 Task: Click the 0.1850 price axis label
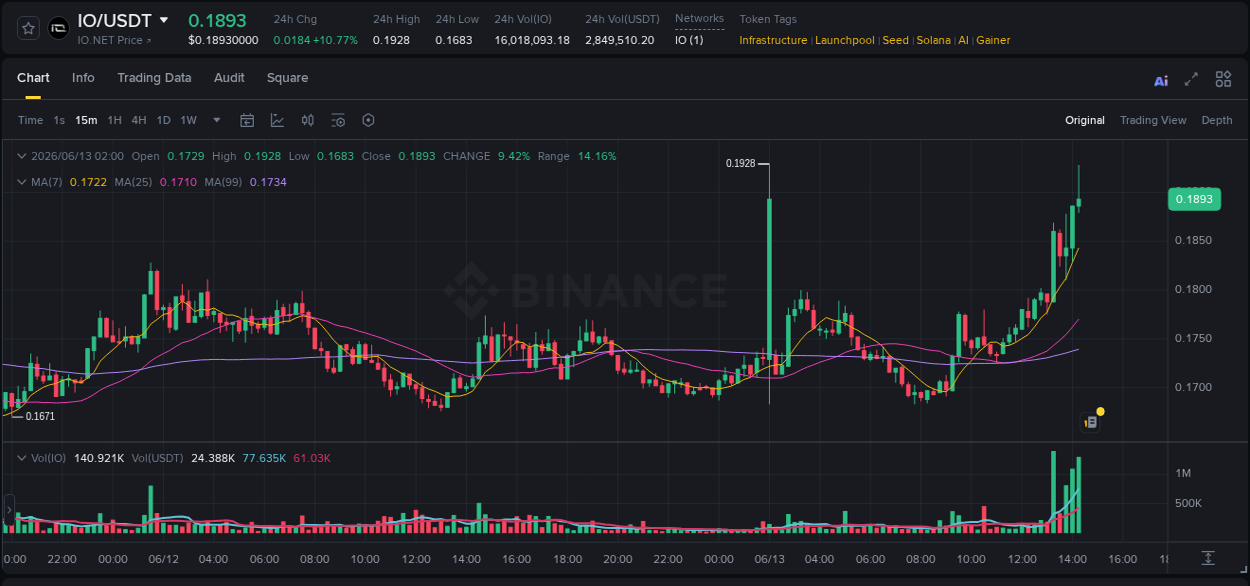click(x=1193, y=241)
